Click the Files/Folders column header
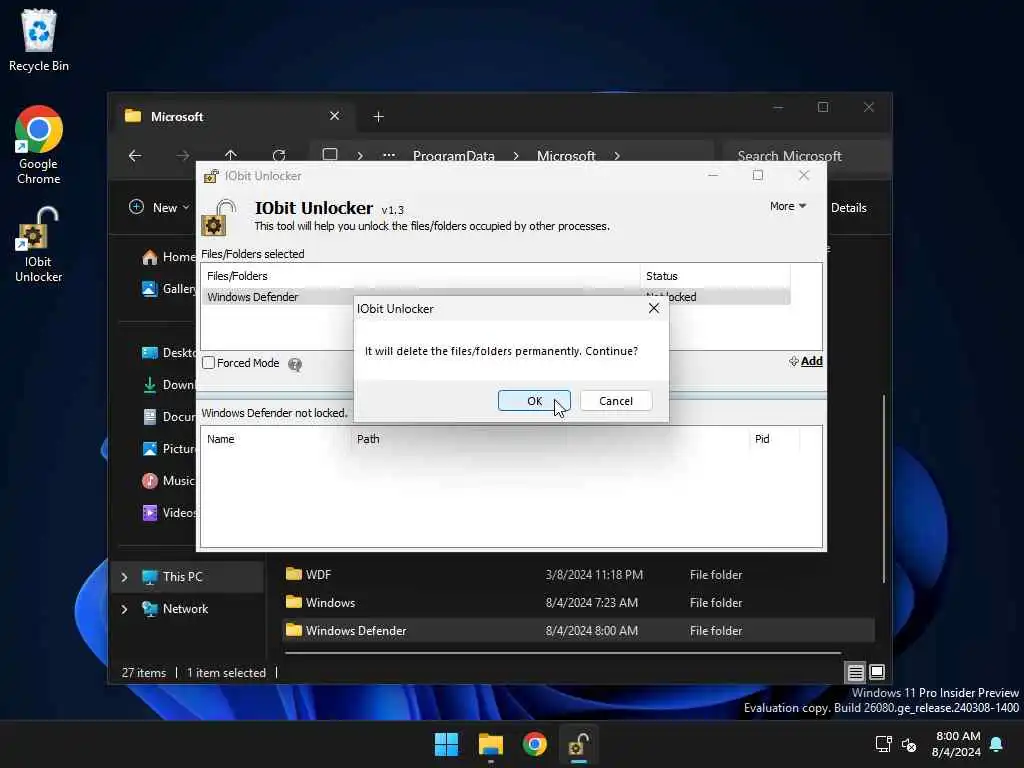The image size is (1024, 768). pyautogui.click(x=421, y=276)
